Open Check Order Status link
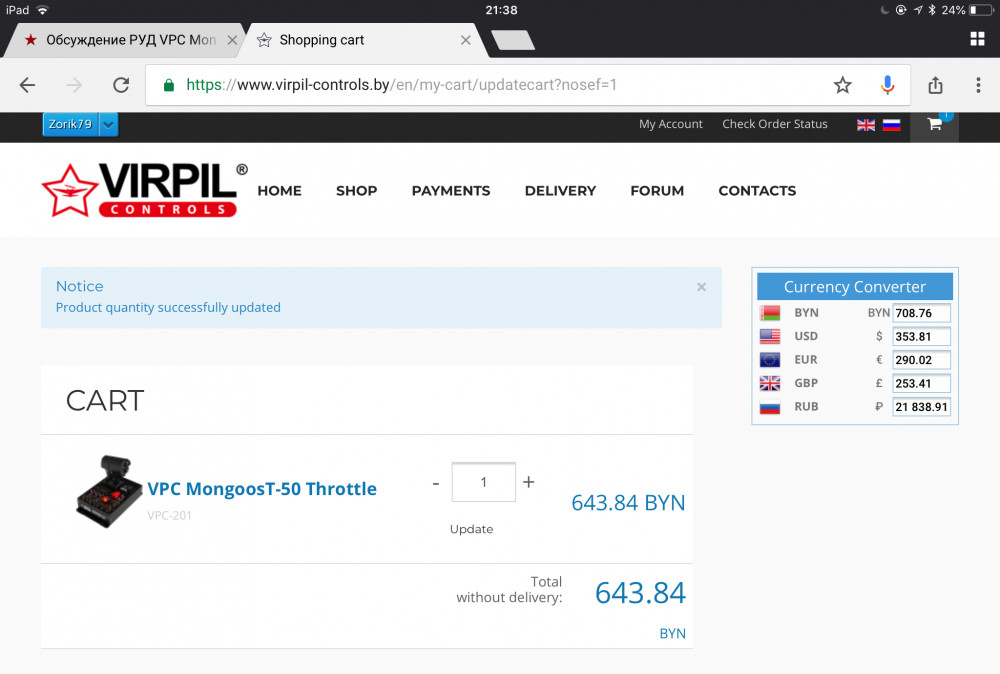Image resolution: width=1000 pixels, height=674 pixels. 774,124
